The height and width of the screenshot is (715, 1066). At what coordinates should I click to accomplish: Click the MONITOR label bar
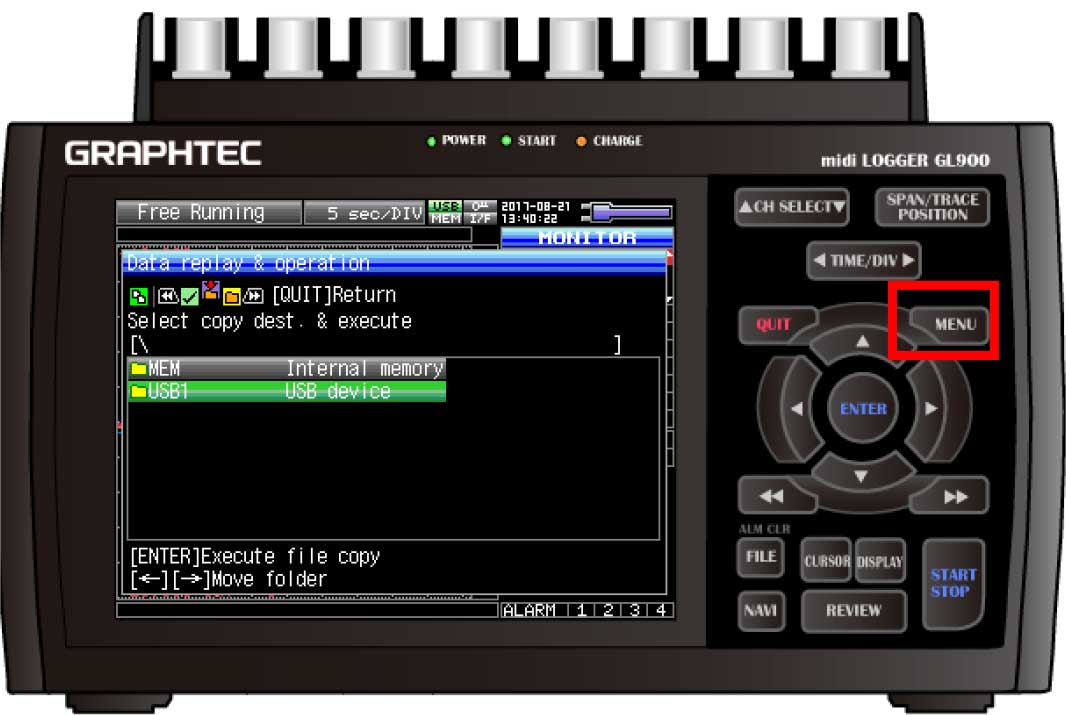[x=587, y=238]
